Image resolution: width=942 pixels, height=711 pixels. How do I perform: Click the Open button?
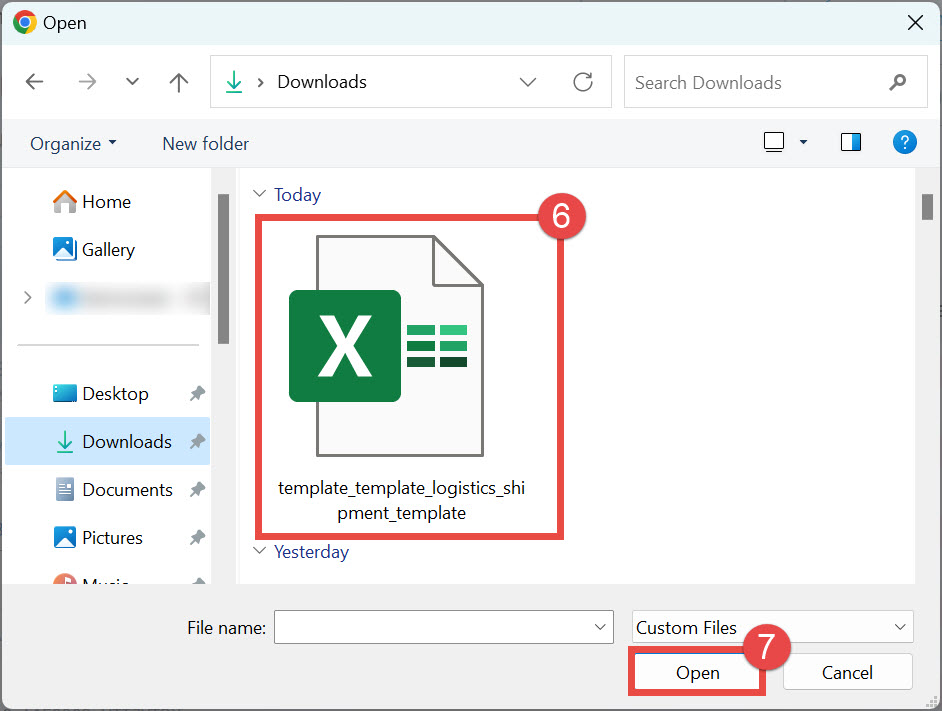(x=697, y=672)
